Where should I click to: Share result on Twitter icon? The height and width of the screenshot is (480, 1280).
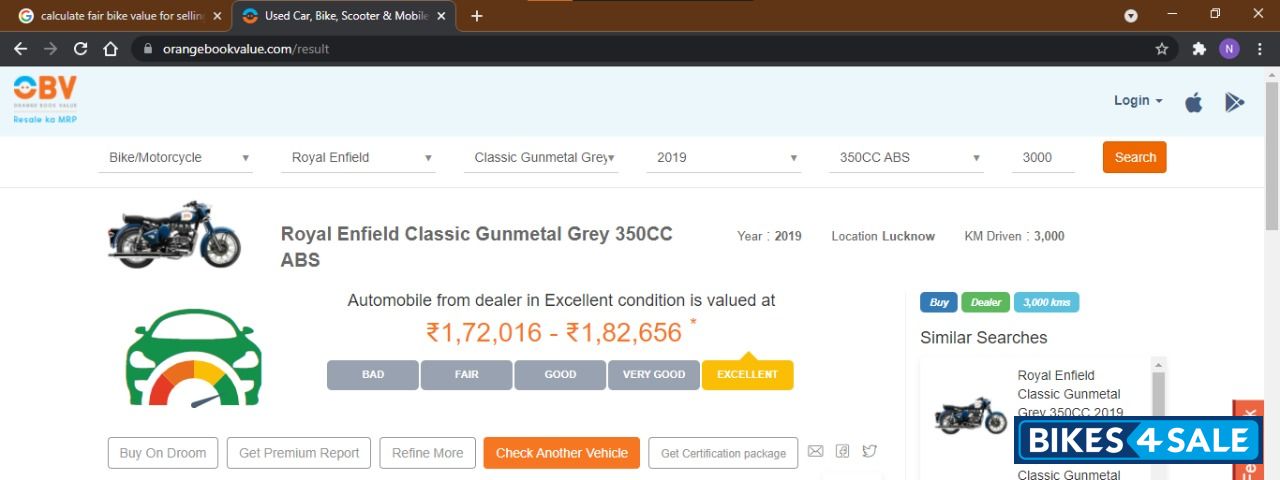click(870, 452)
